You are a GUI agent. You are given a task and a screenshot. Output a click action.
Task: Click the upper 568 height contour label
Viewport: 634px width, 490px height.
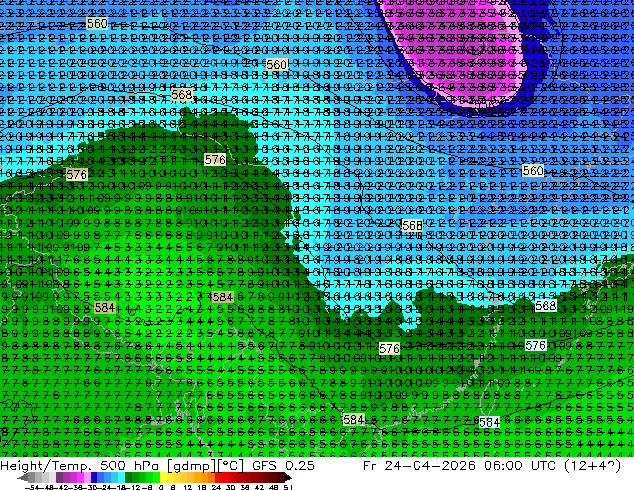click(182, 95)
